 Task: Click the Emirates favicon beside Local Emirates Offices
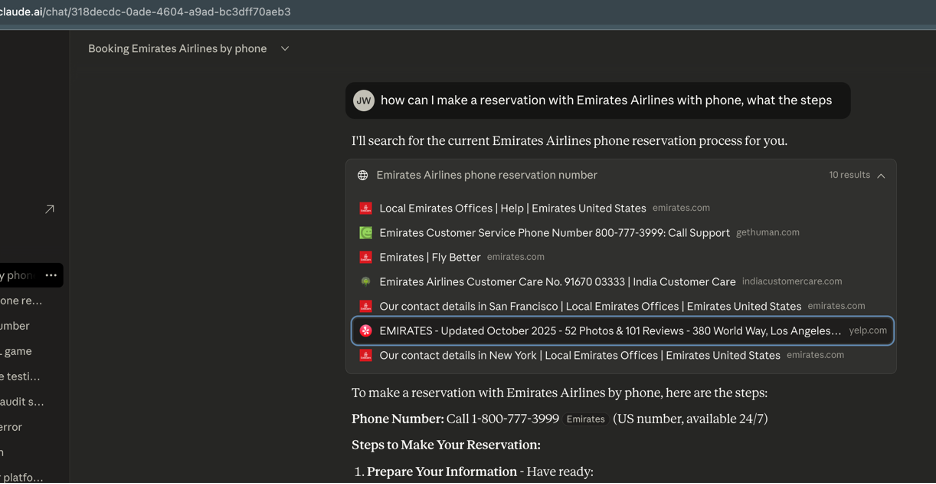365,208
